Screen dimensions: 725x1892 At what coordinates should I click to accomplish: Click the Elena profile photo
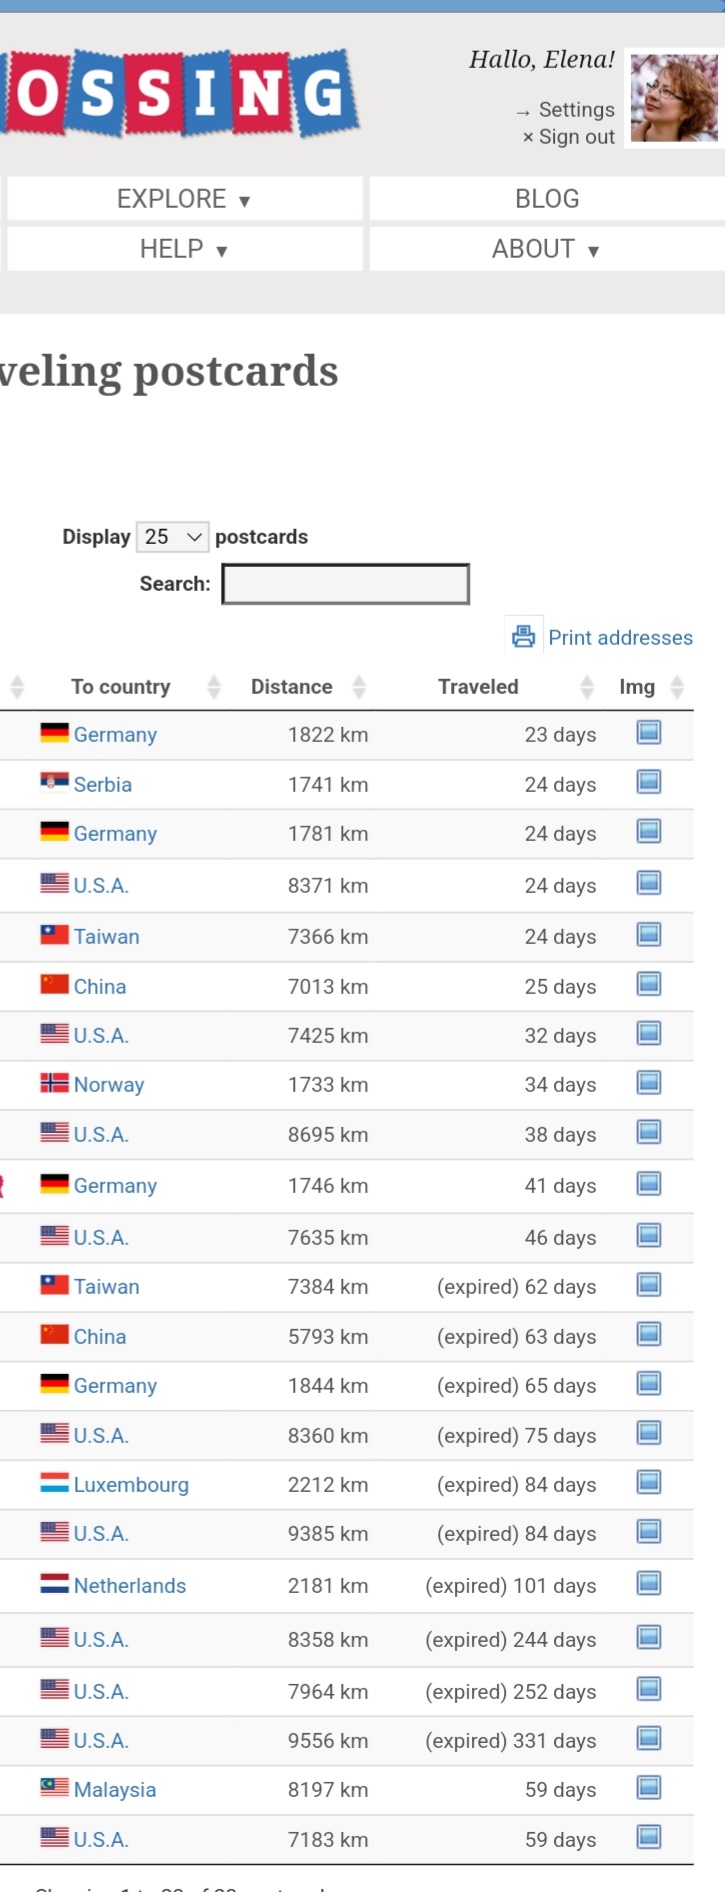click(674, 98)
